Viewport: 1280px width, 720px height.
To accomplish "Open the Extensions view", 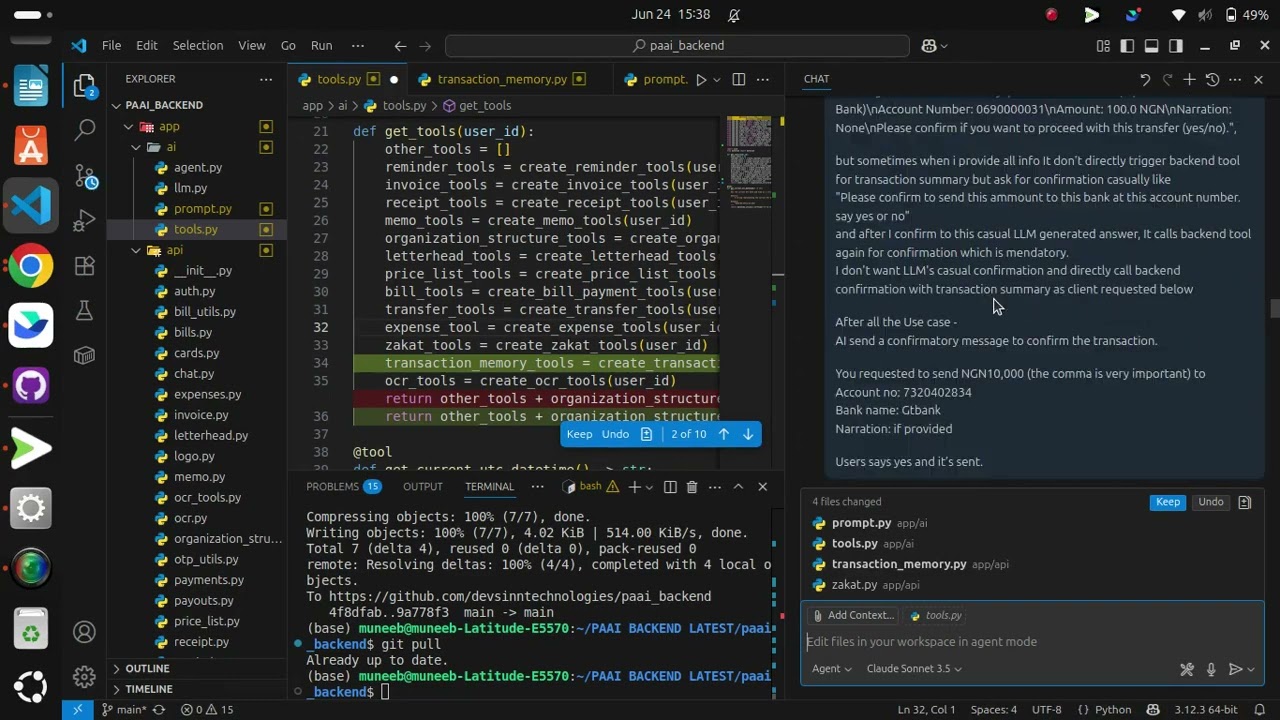I will tap(85, 265).
